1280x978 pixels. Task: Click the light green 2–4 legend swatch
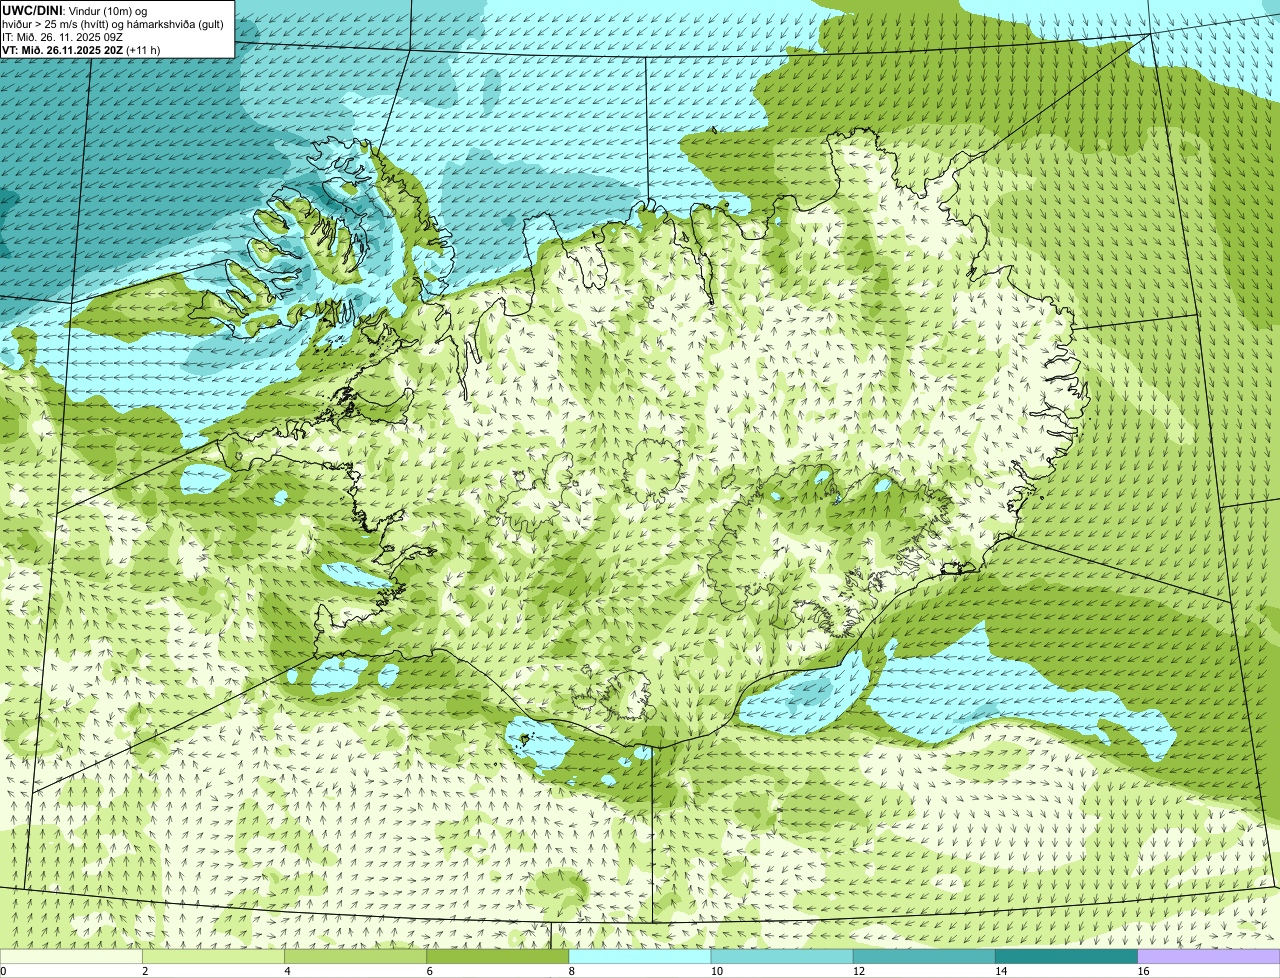pos(213,957)
